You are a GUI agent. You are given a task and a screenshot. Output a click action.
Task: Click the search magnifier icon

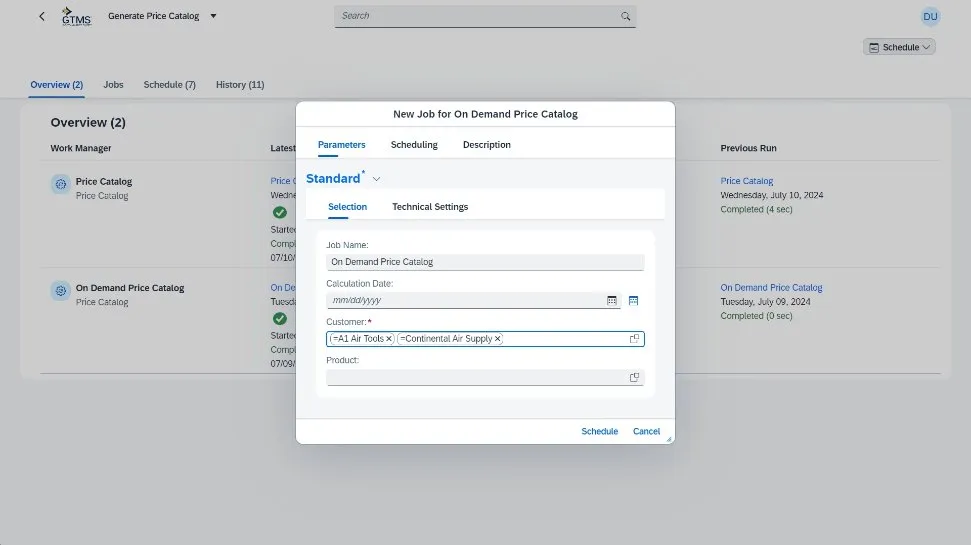pos(626,16)
